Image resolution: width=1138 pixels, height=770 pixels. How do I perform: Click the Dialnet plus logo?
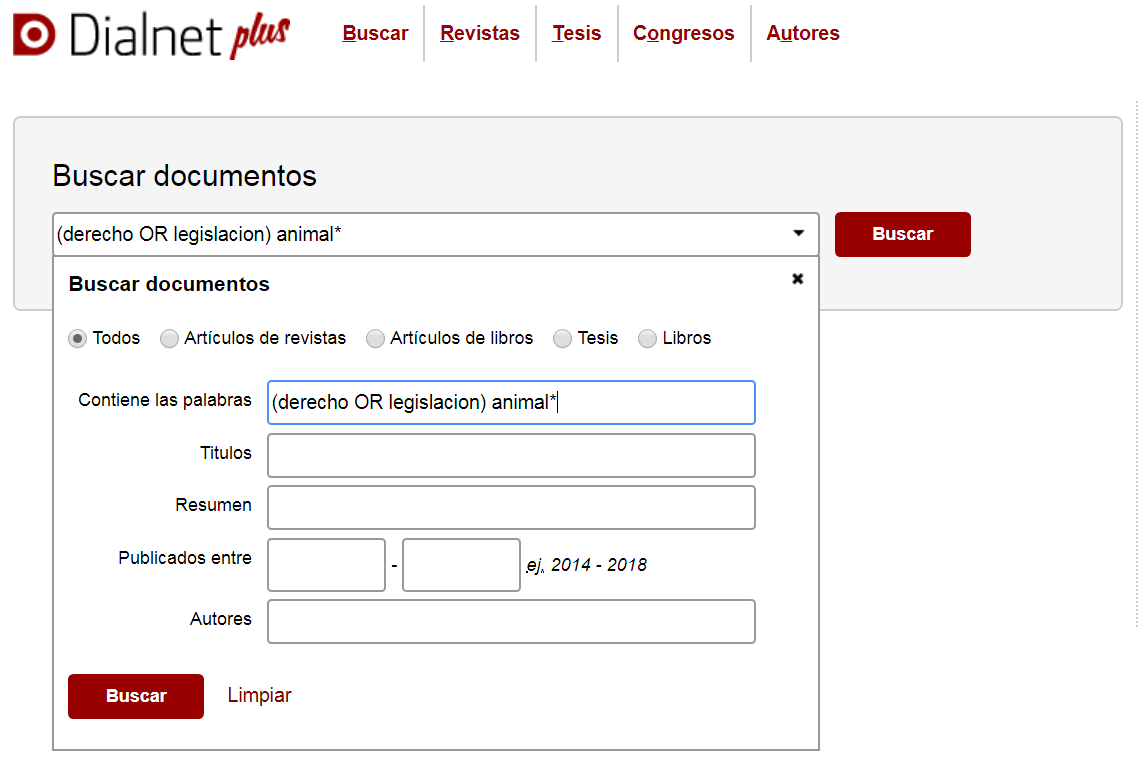coord(151,35)
